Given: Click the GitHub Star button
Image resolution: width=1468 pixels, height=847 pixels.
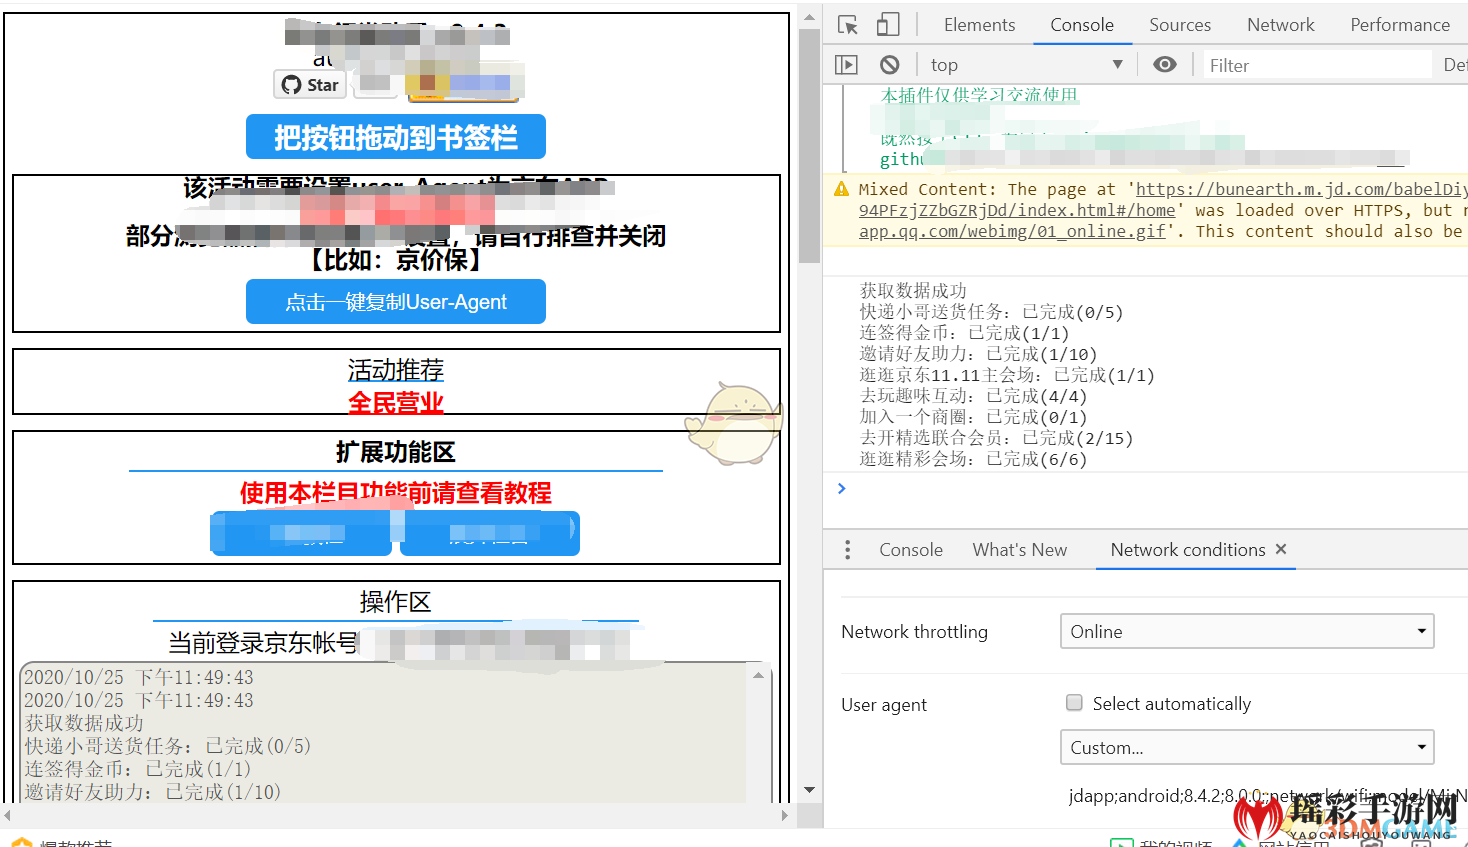Looking at the screenshot, I should pos(310,85).
